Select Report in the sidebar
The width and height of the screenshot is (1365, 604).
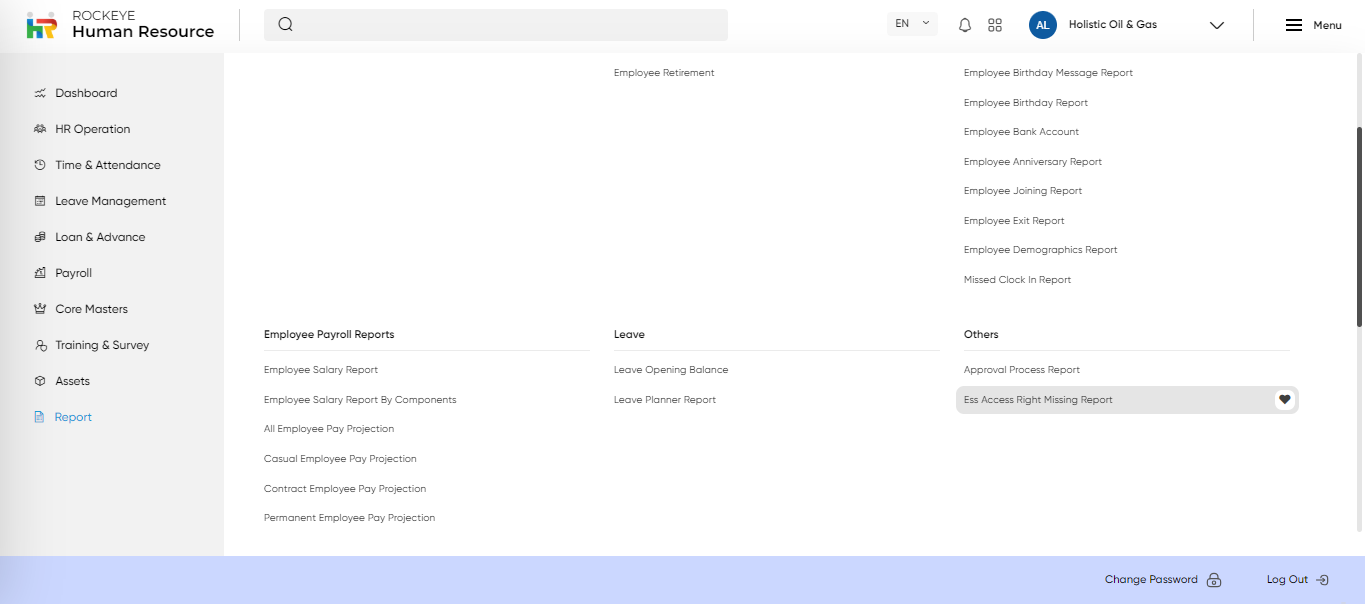tap(74, 417)
